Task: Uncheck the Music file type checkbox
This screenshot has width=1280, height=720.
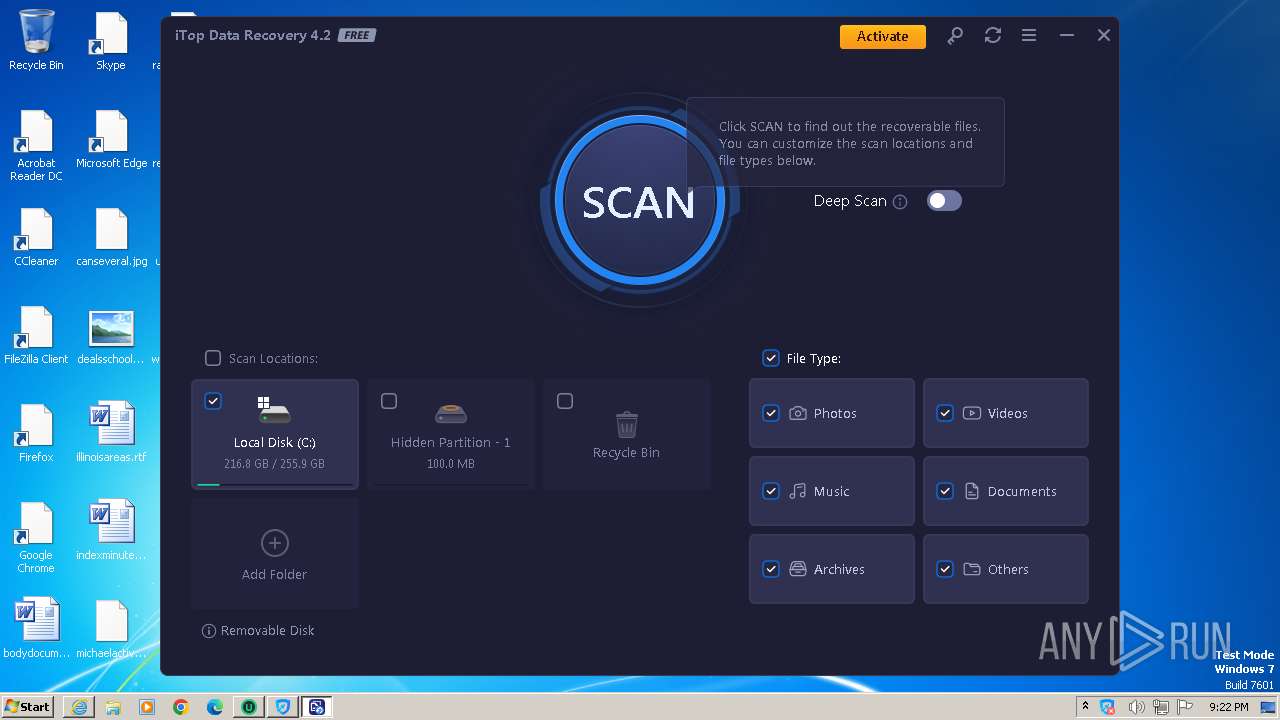Action: click(x=771, y=491)
